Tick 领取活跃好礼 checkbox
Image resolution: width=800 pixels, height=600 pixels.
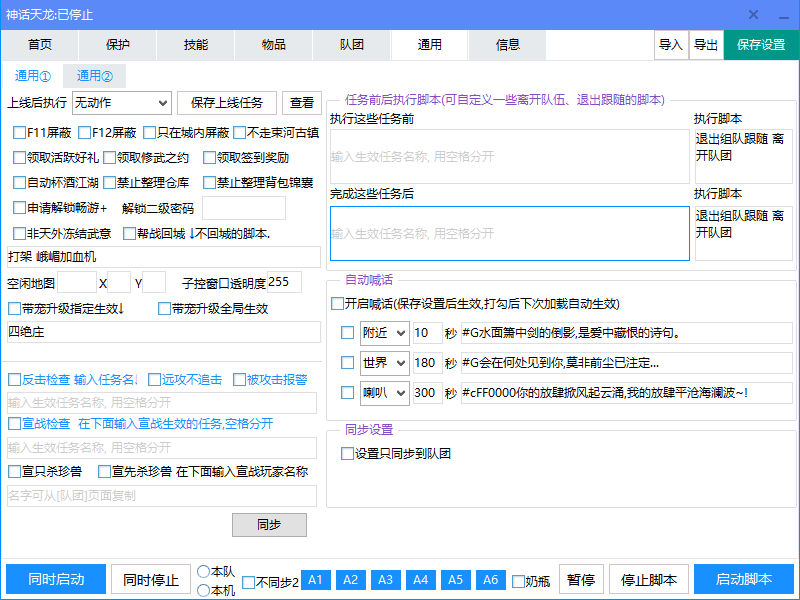click(x=19, y=158)
